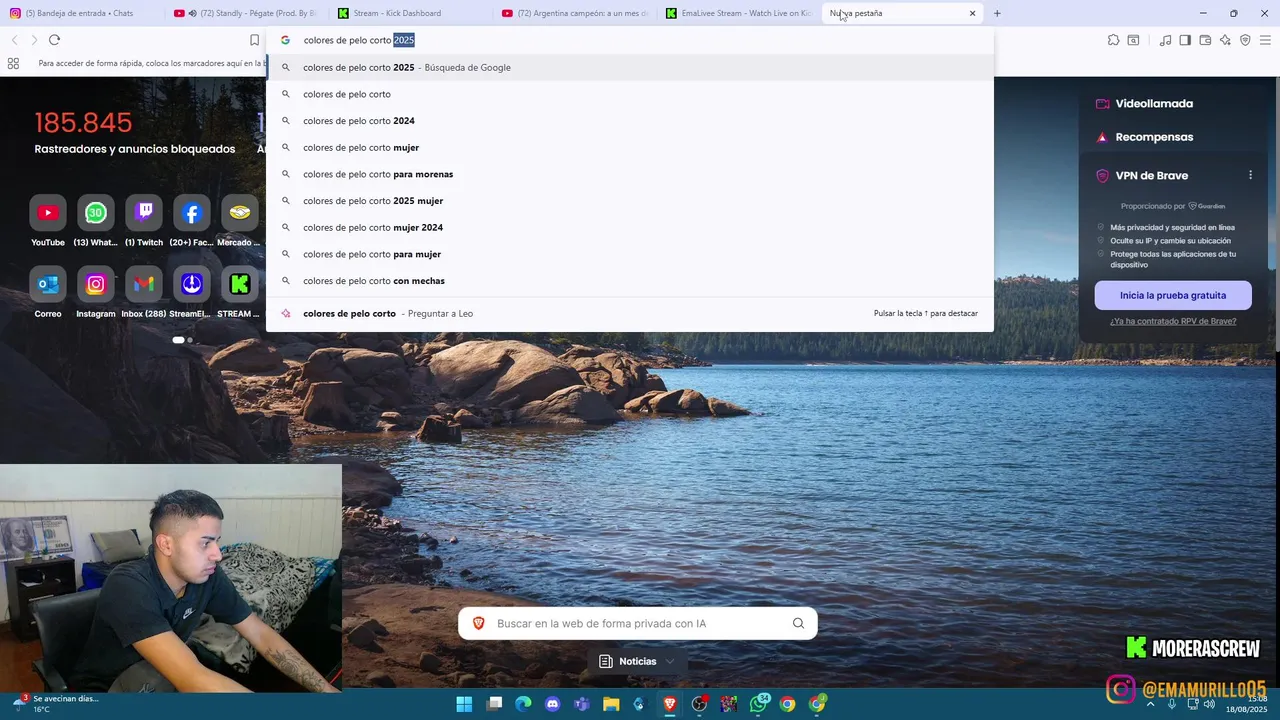Open the Gmail Inbox (288) shortcut
1280x720 pixels.
[x=144, y=285]
